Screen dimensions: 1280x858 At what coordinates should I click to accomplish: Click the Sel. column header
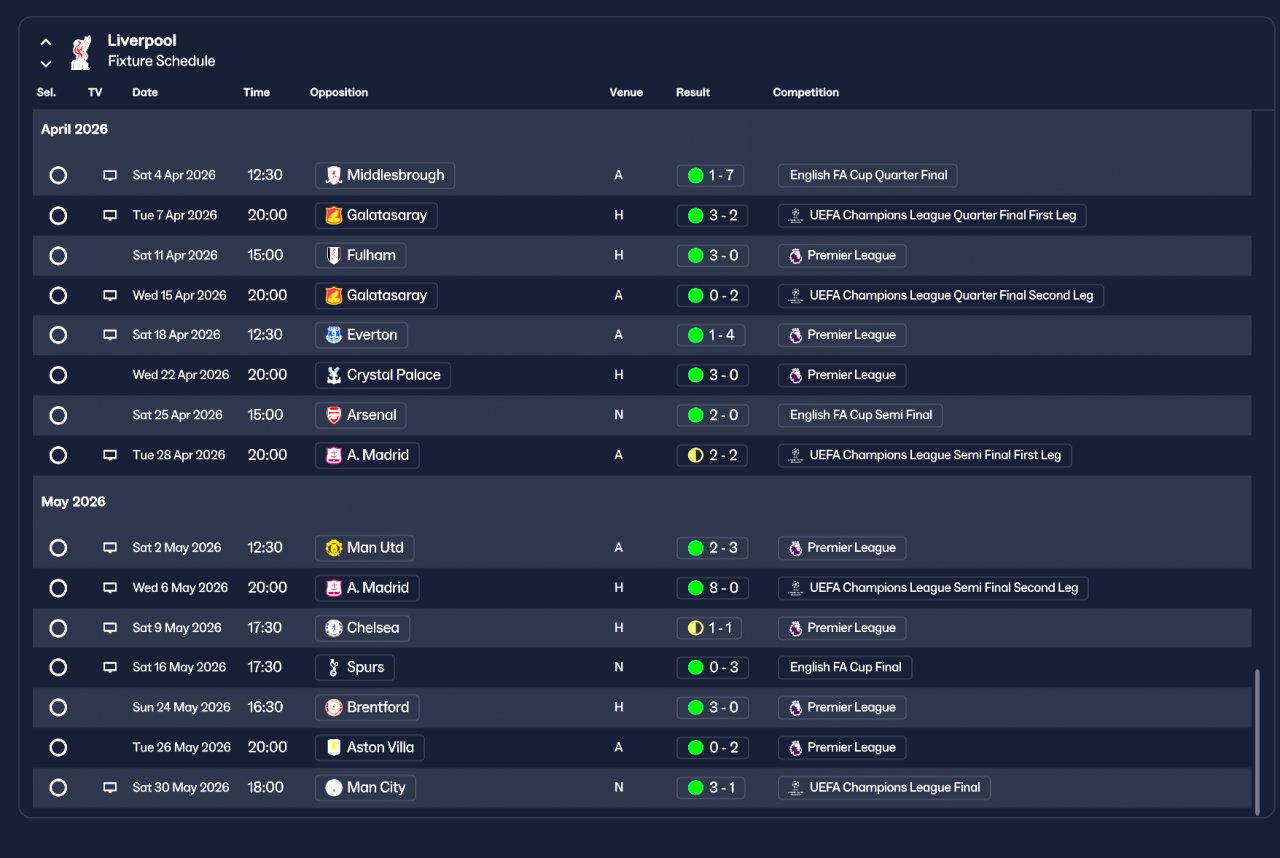[46, 92]
